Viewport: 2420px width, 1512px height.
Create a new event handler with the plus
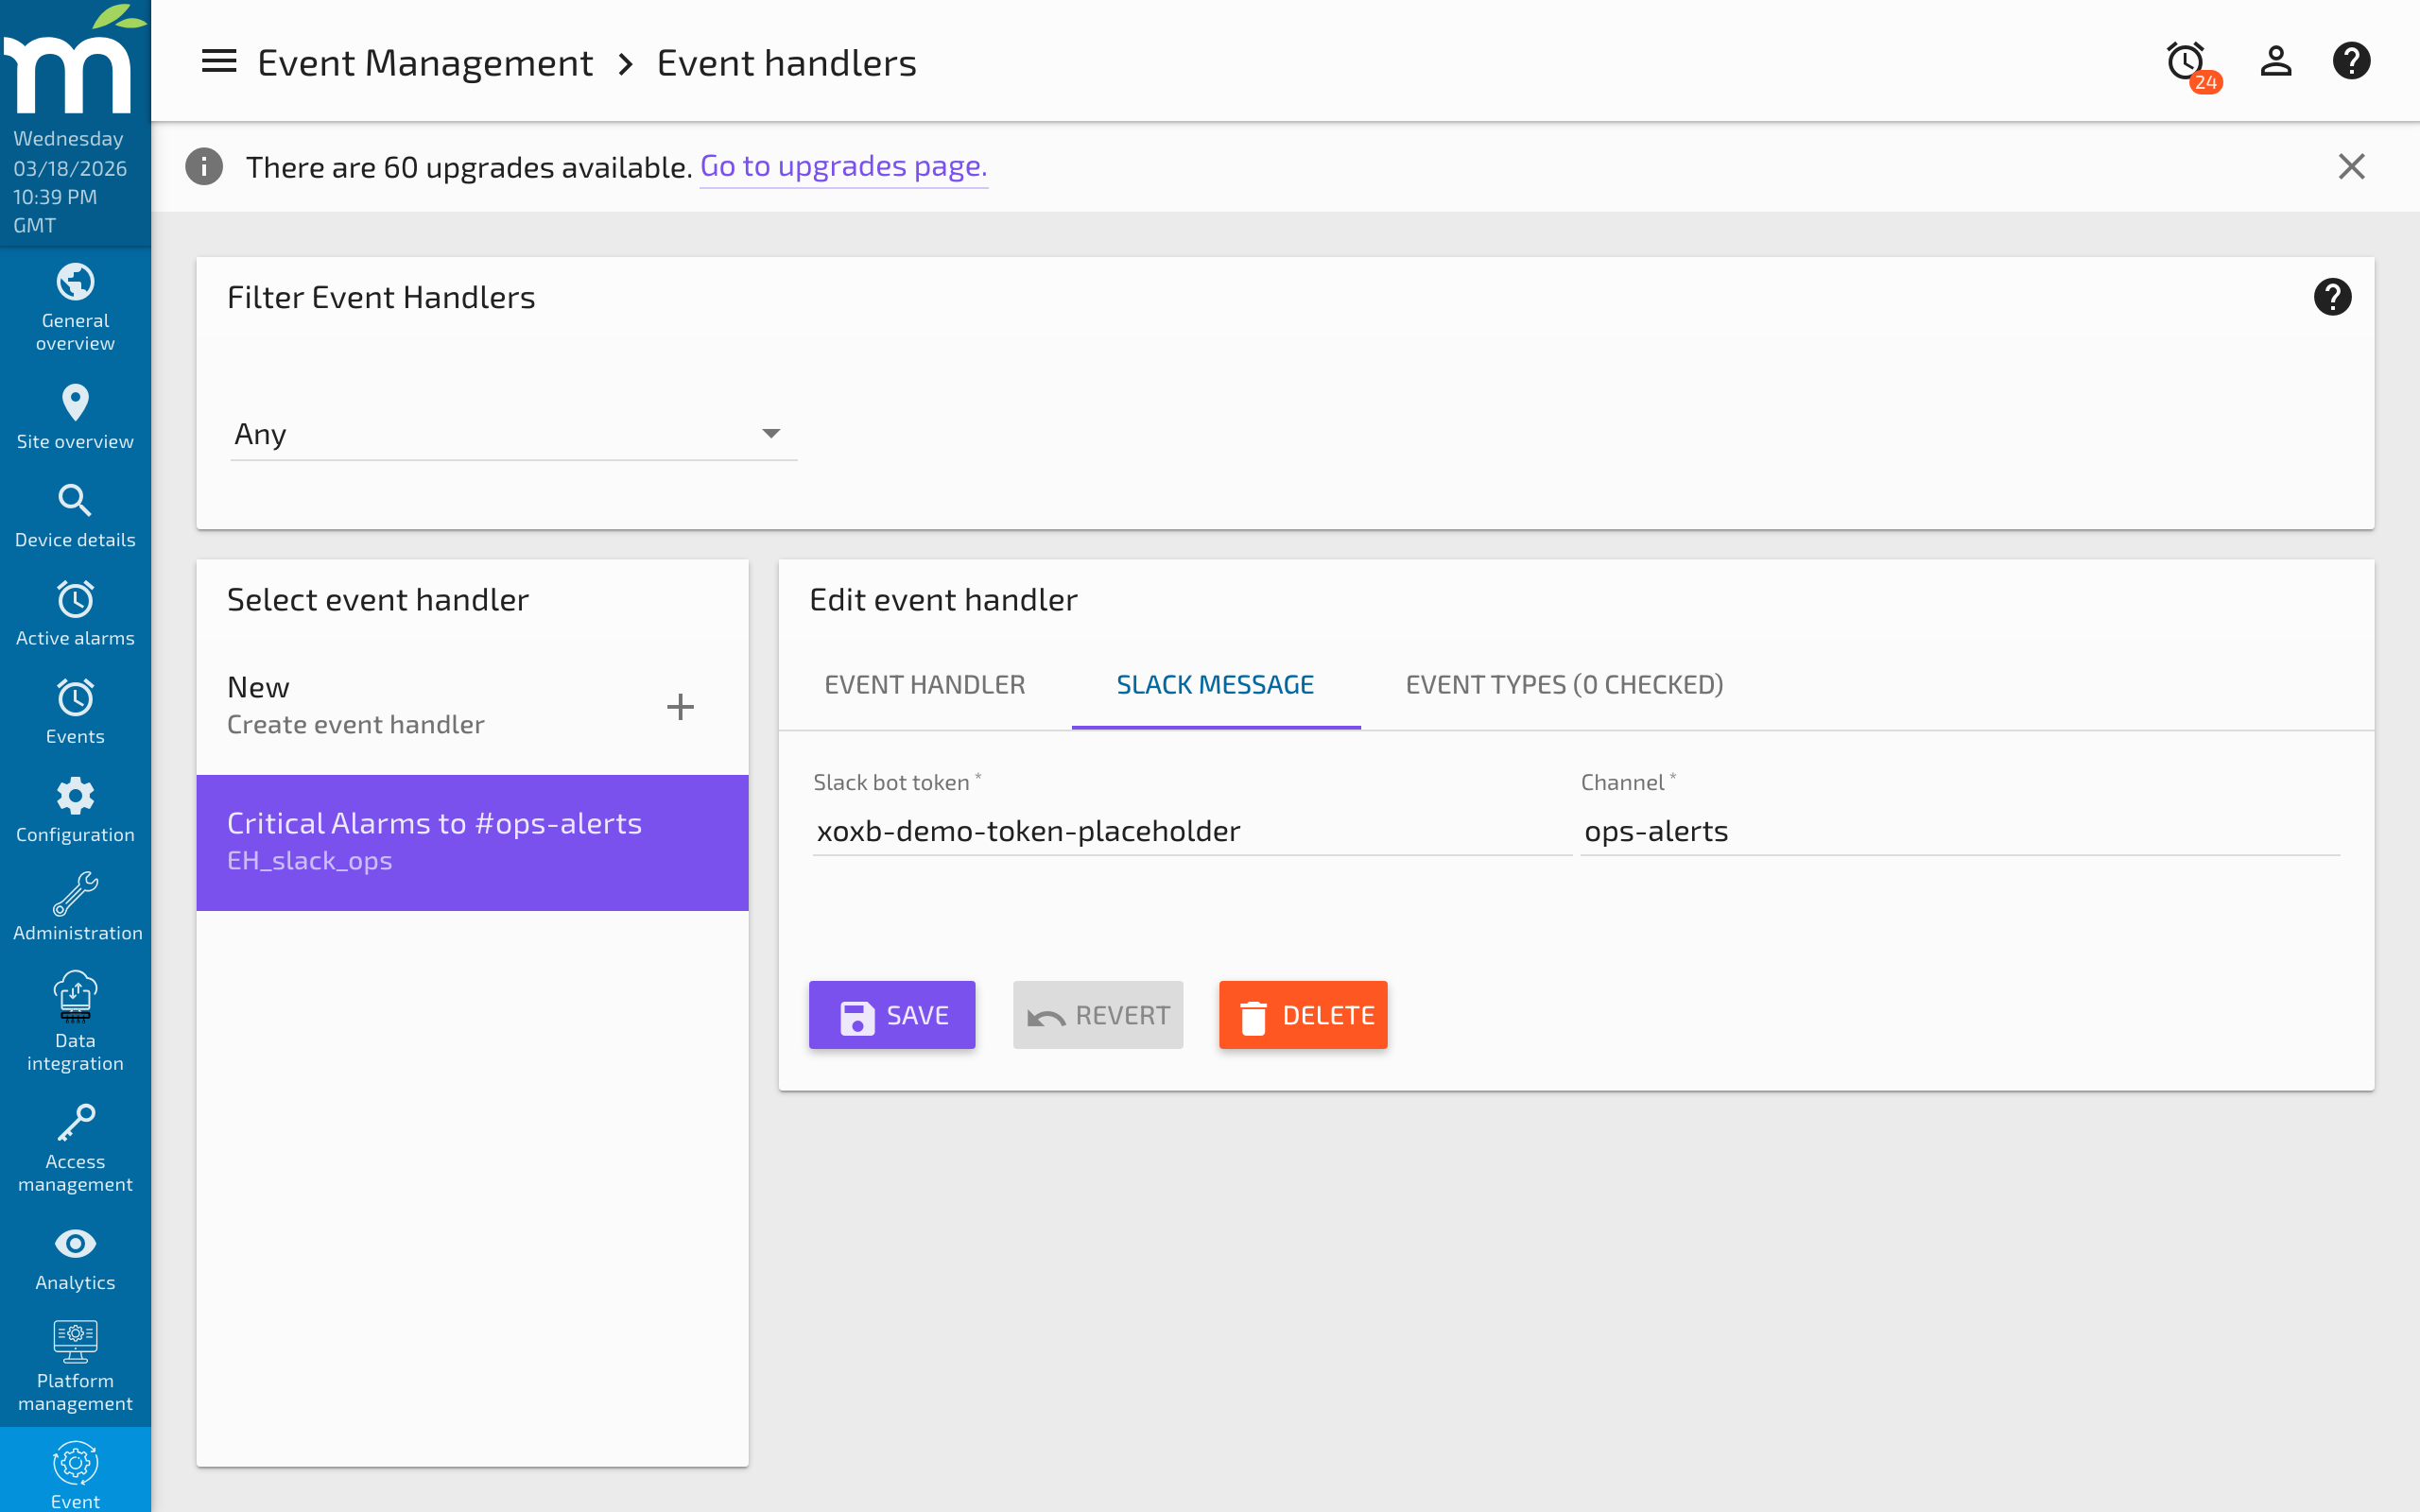pos(681,706)
